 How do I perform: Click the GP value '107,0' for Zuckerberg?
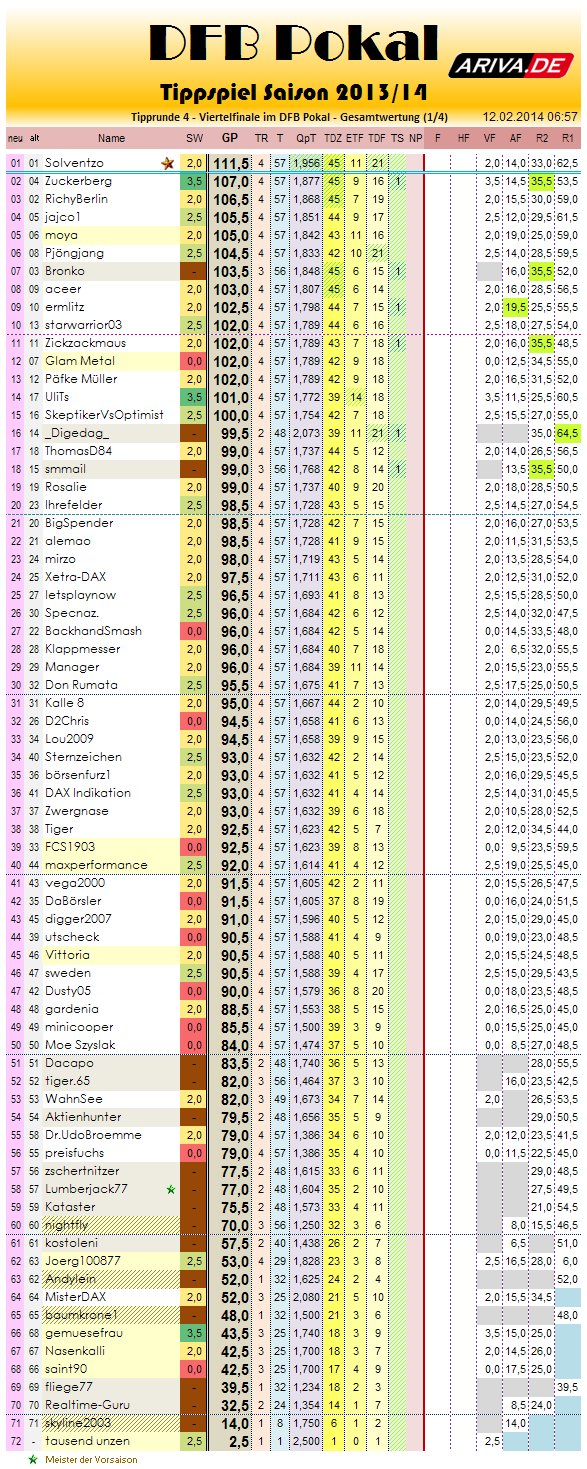[230, 181]
